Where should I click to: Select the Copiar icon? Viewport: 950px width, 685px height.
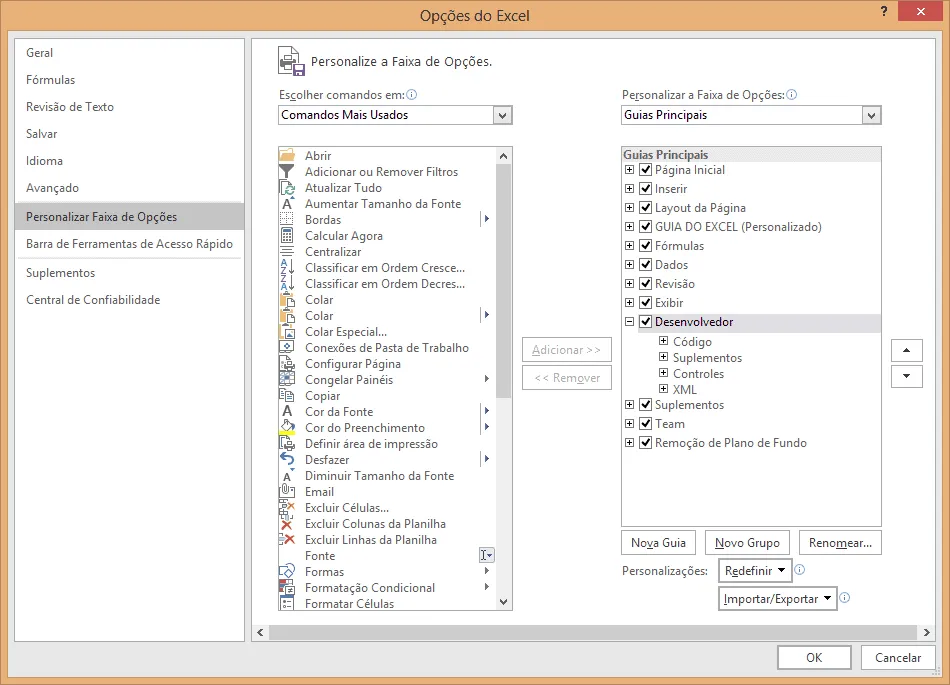click(x=287, y=396)
